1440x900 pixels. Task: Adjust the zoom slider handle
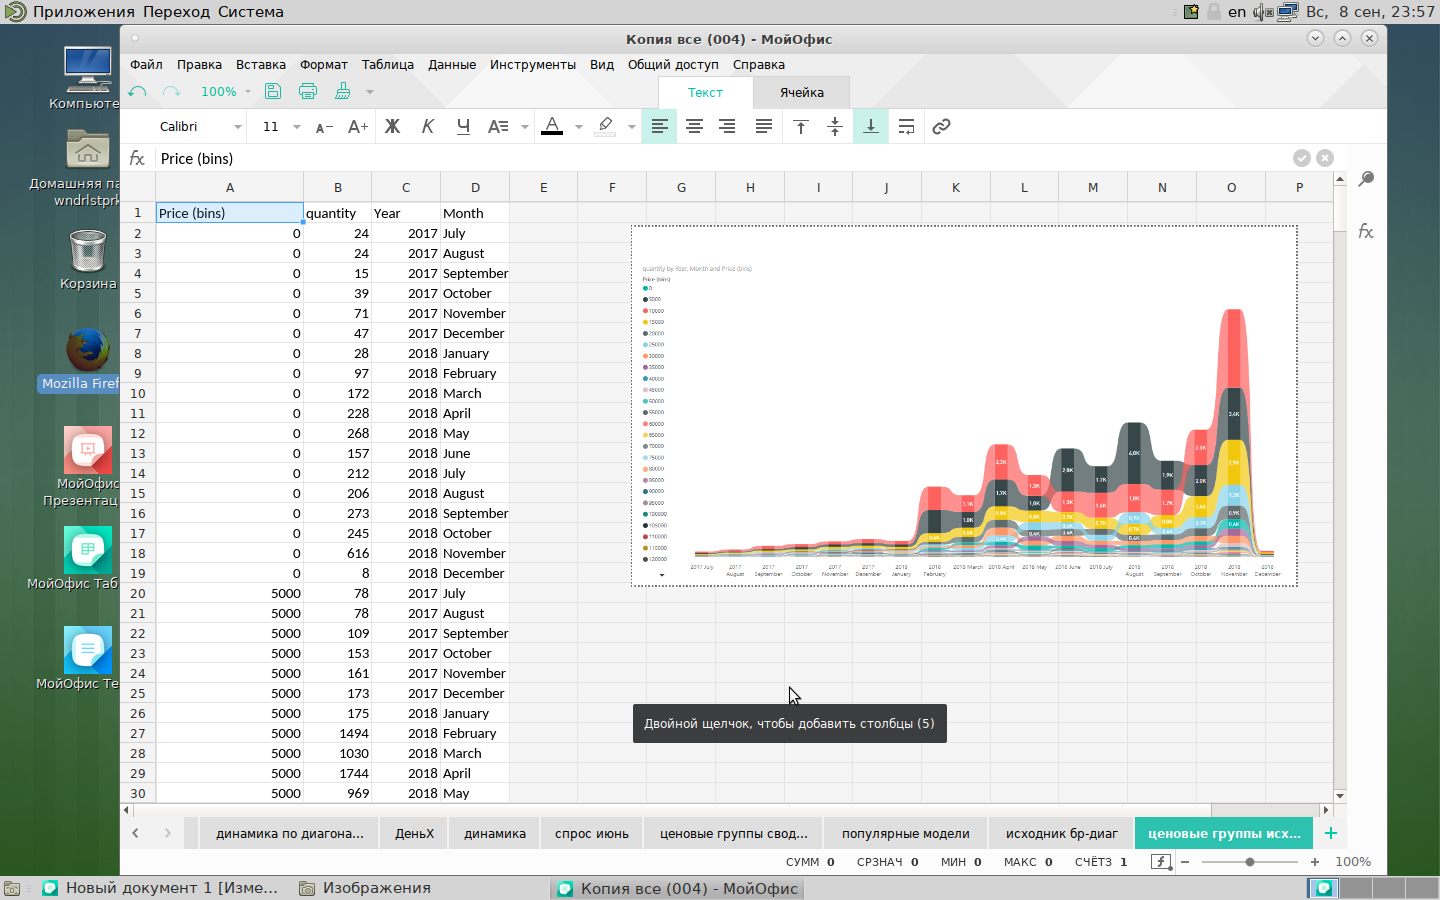pos(1250,862)
